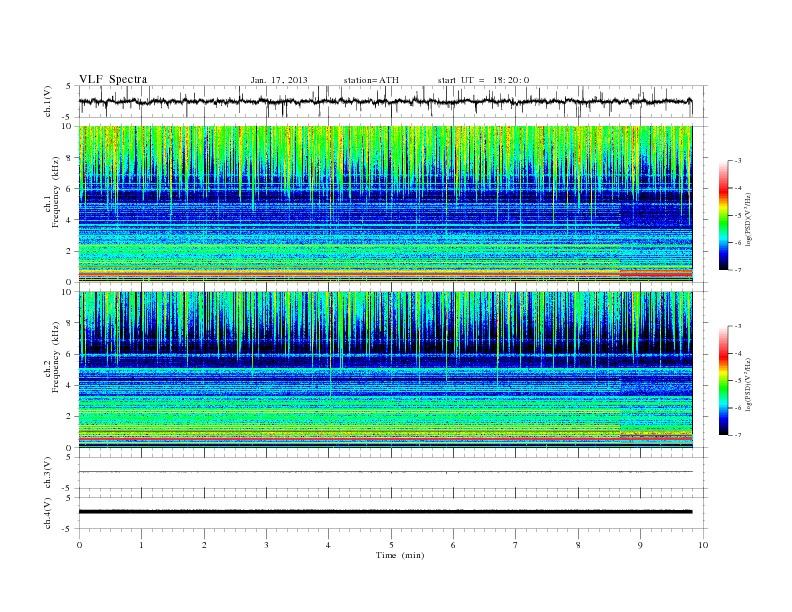This screenshot has width=792, height=612.
Task: Click the ch.1 PSD color bar
Action: coord(723,215)
